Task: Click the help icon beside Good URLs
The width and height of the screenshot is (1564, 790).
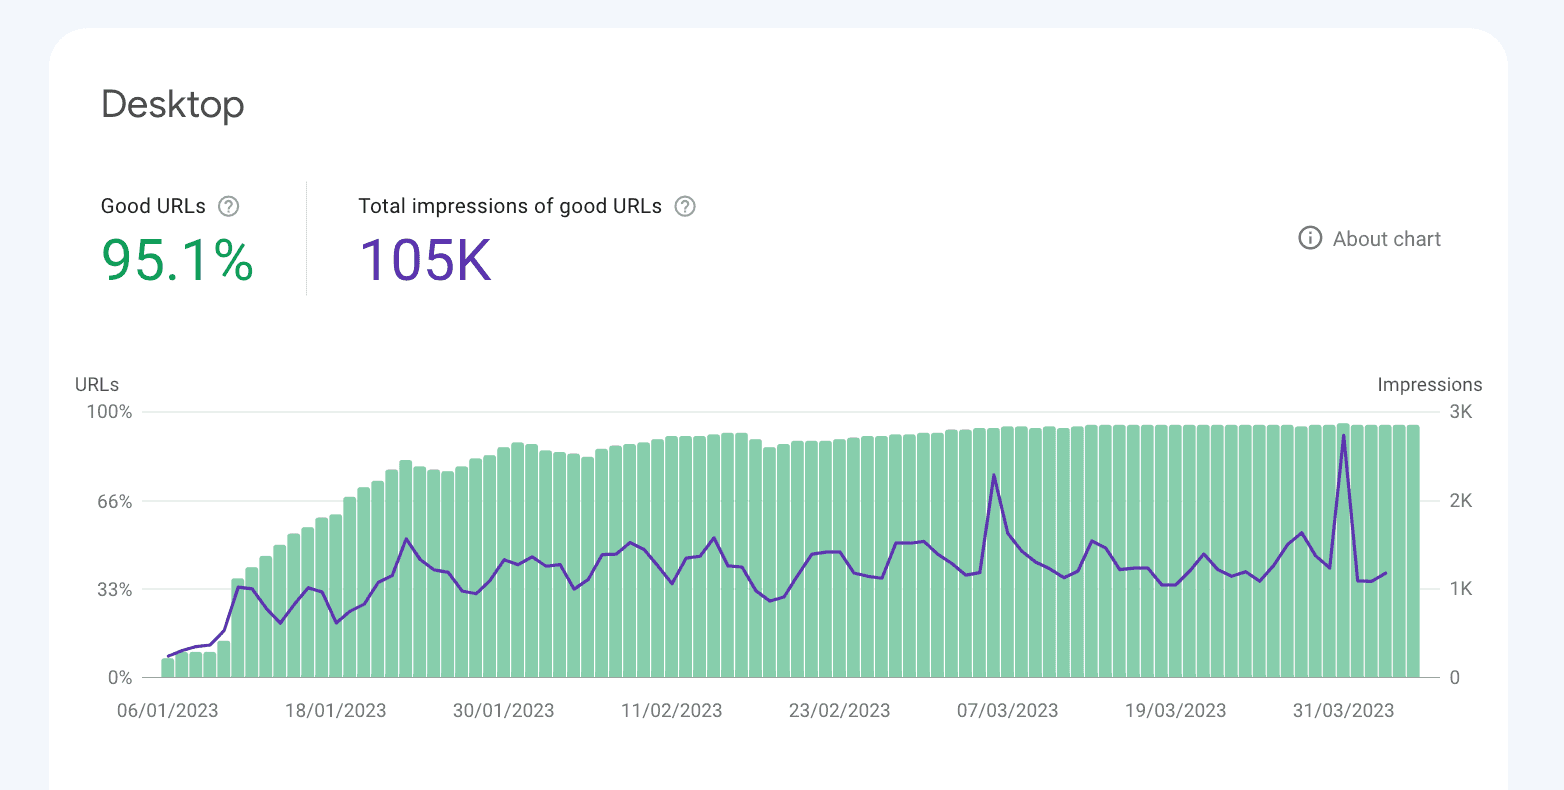Action: (229, 207)
